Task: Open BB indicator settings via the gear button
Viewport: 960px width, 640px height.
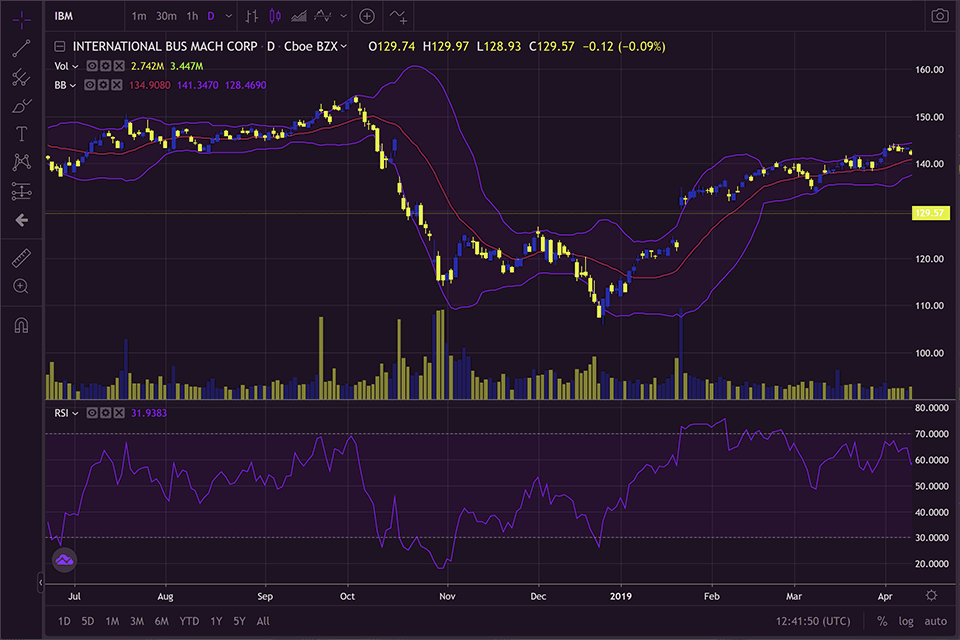Action: click(x=104, y=85)
